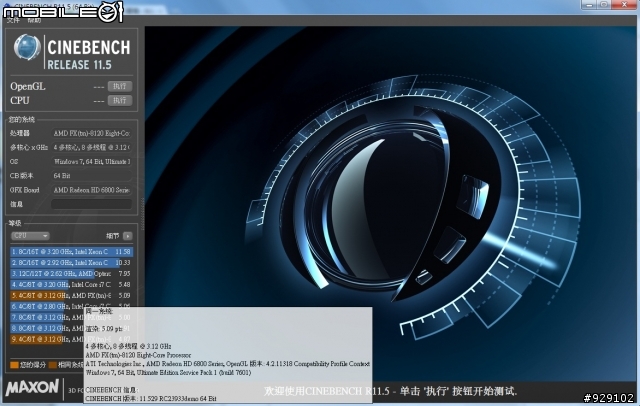
Task: Click the empty 信息 info input field
Action: 91,204
